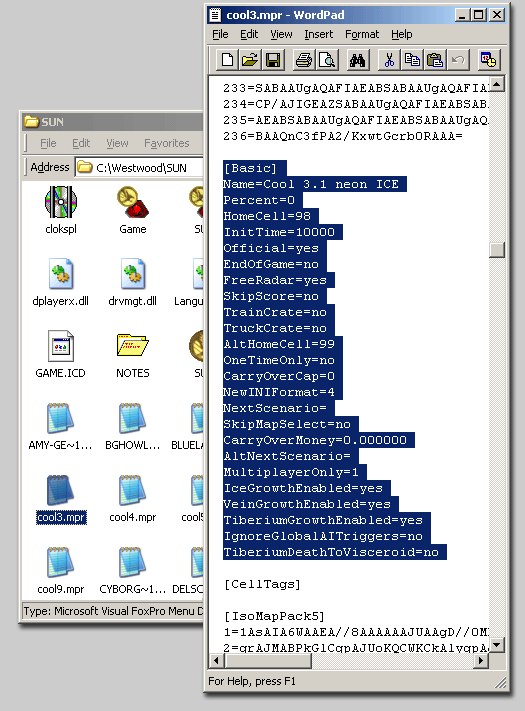
Task: Click the line HomeCell=98
Action: [x=267, y=216]
